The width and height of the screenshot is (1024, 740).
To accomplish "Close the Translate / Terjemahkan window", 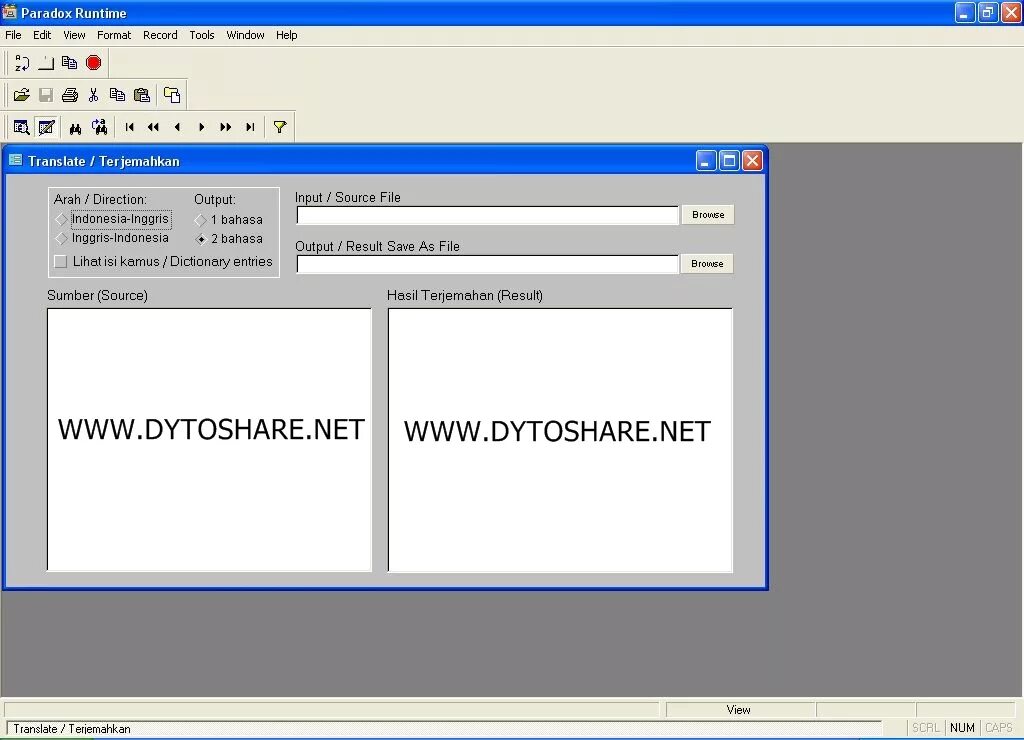I will (752, 161).
